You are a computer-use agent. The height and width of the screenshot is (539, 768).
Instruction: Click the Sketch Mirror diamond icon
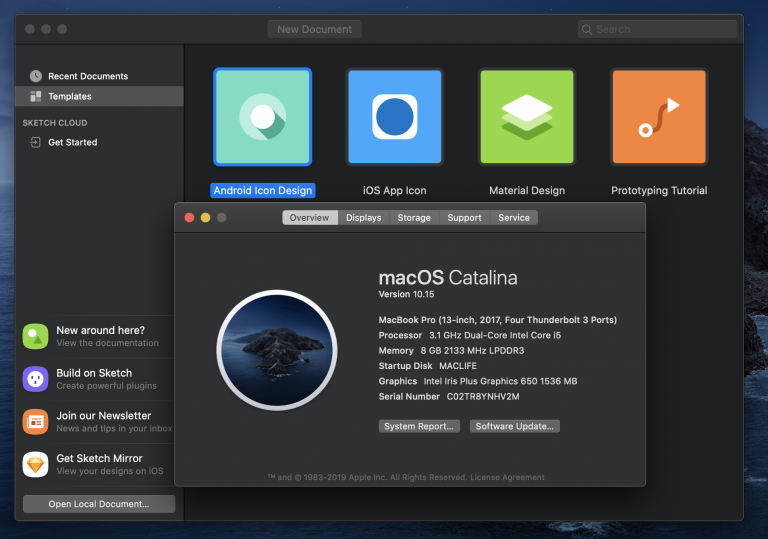[x=35, y=464]
